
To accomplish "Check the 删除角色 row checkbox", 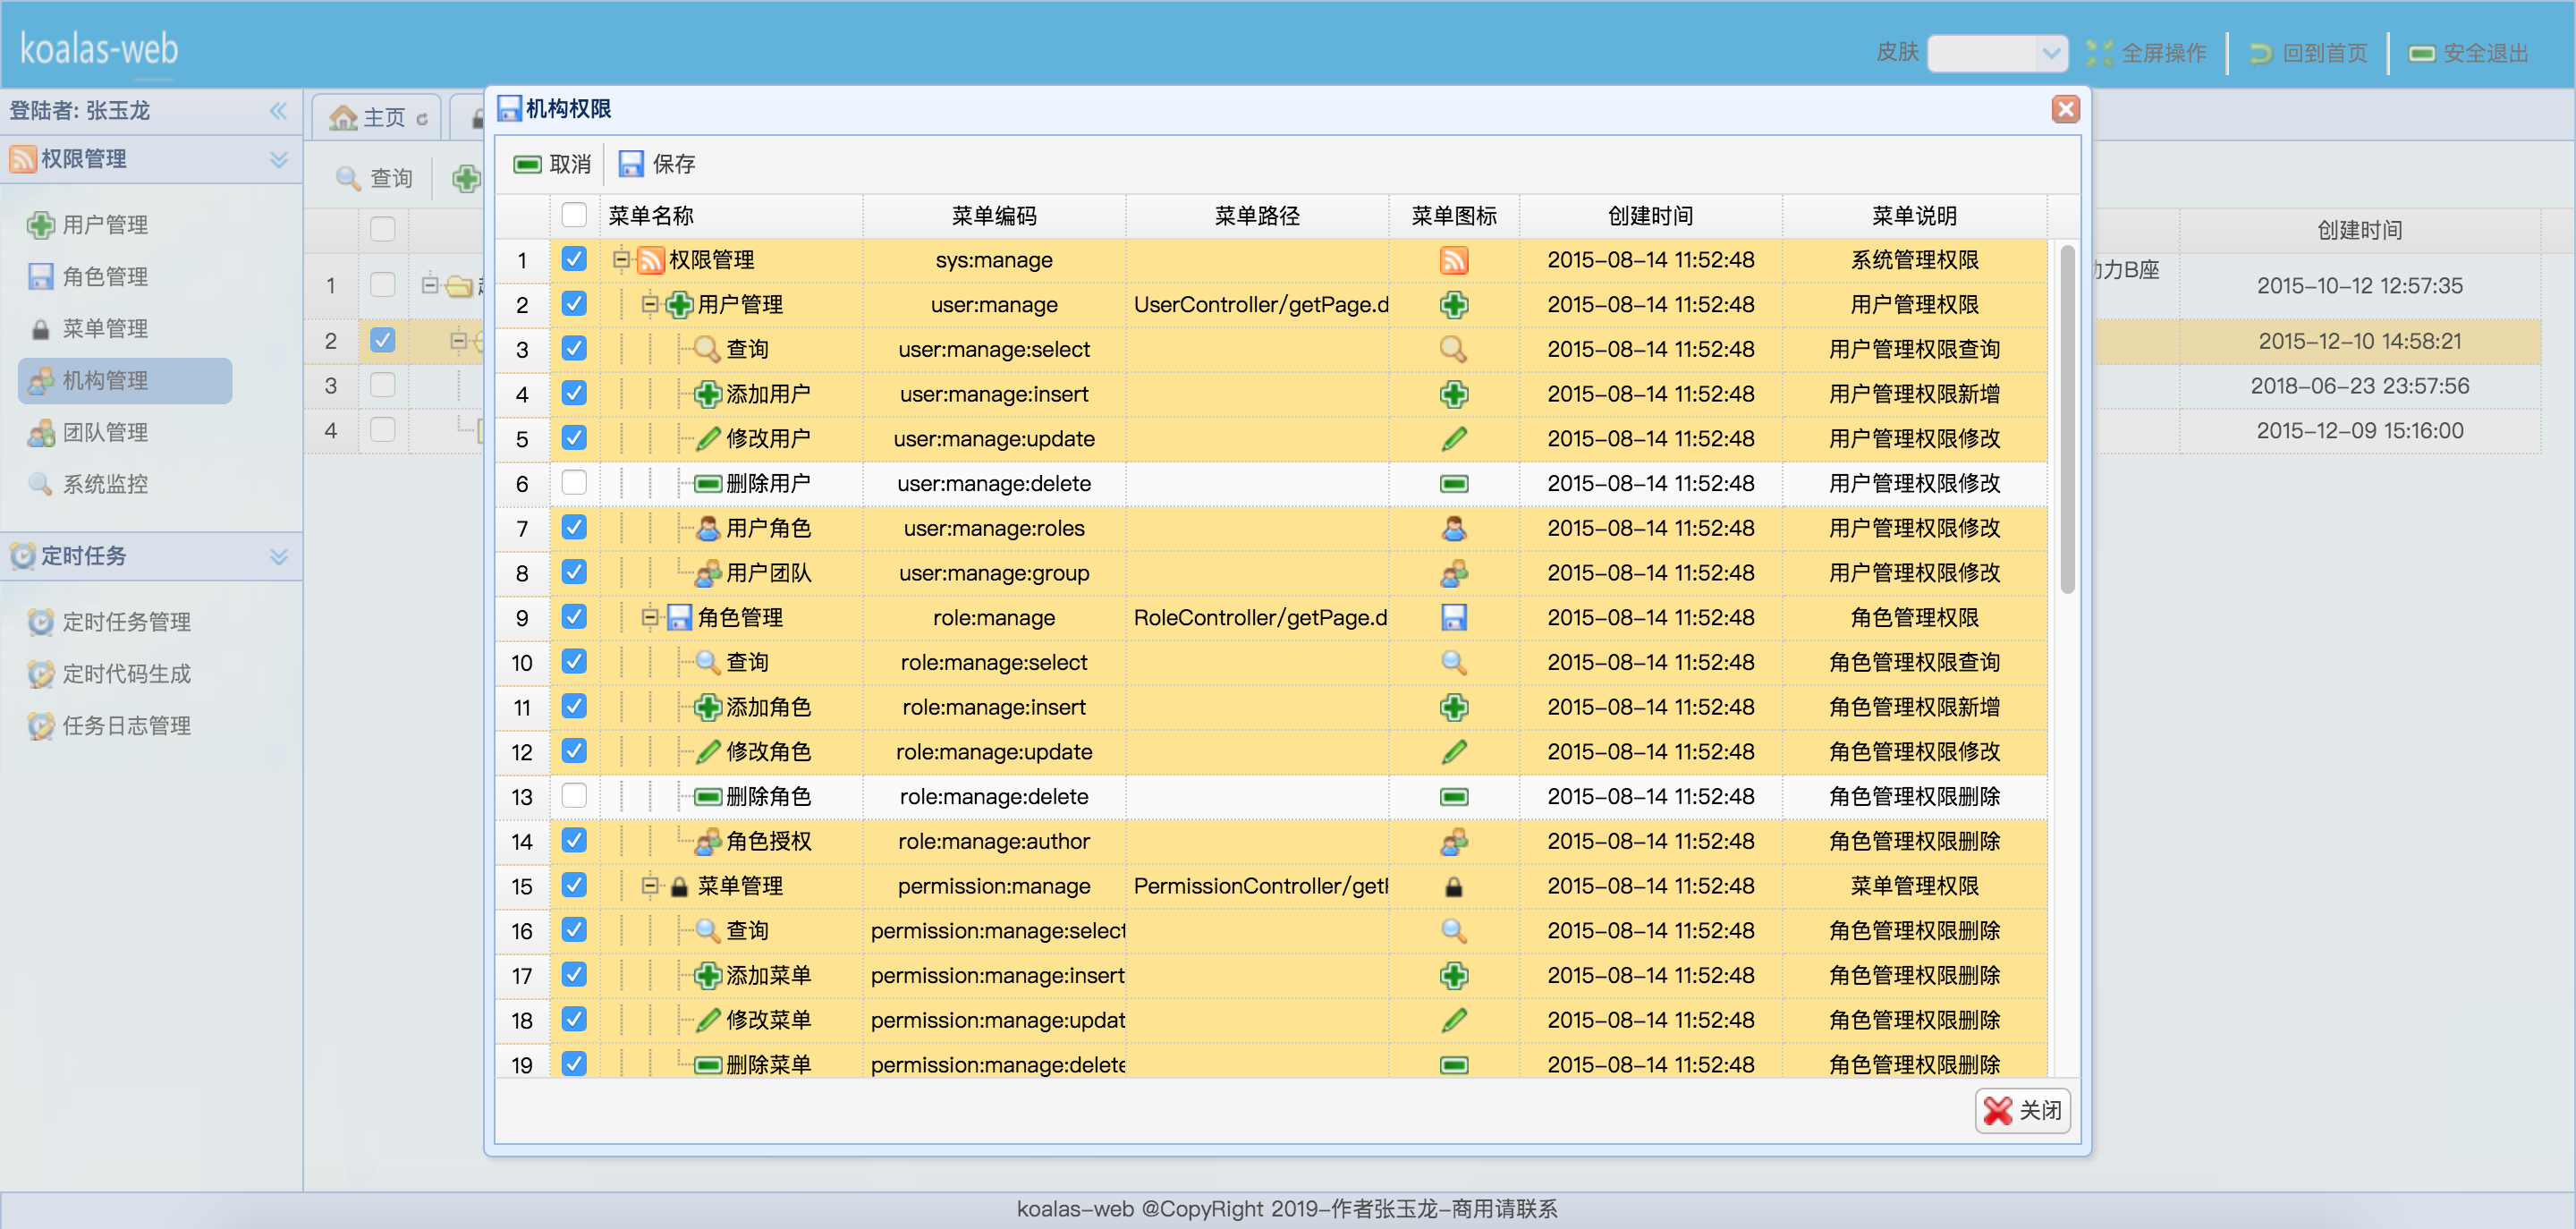I will tap(574, 796).
